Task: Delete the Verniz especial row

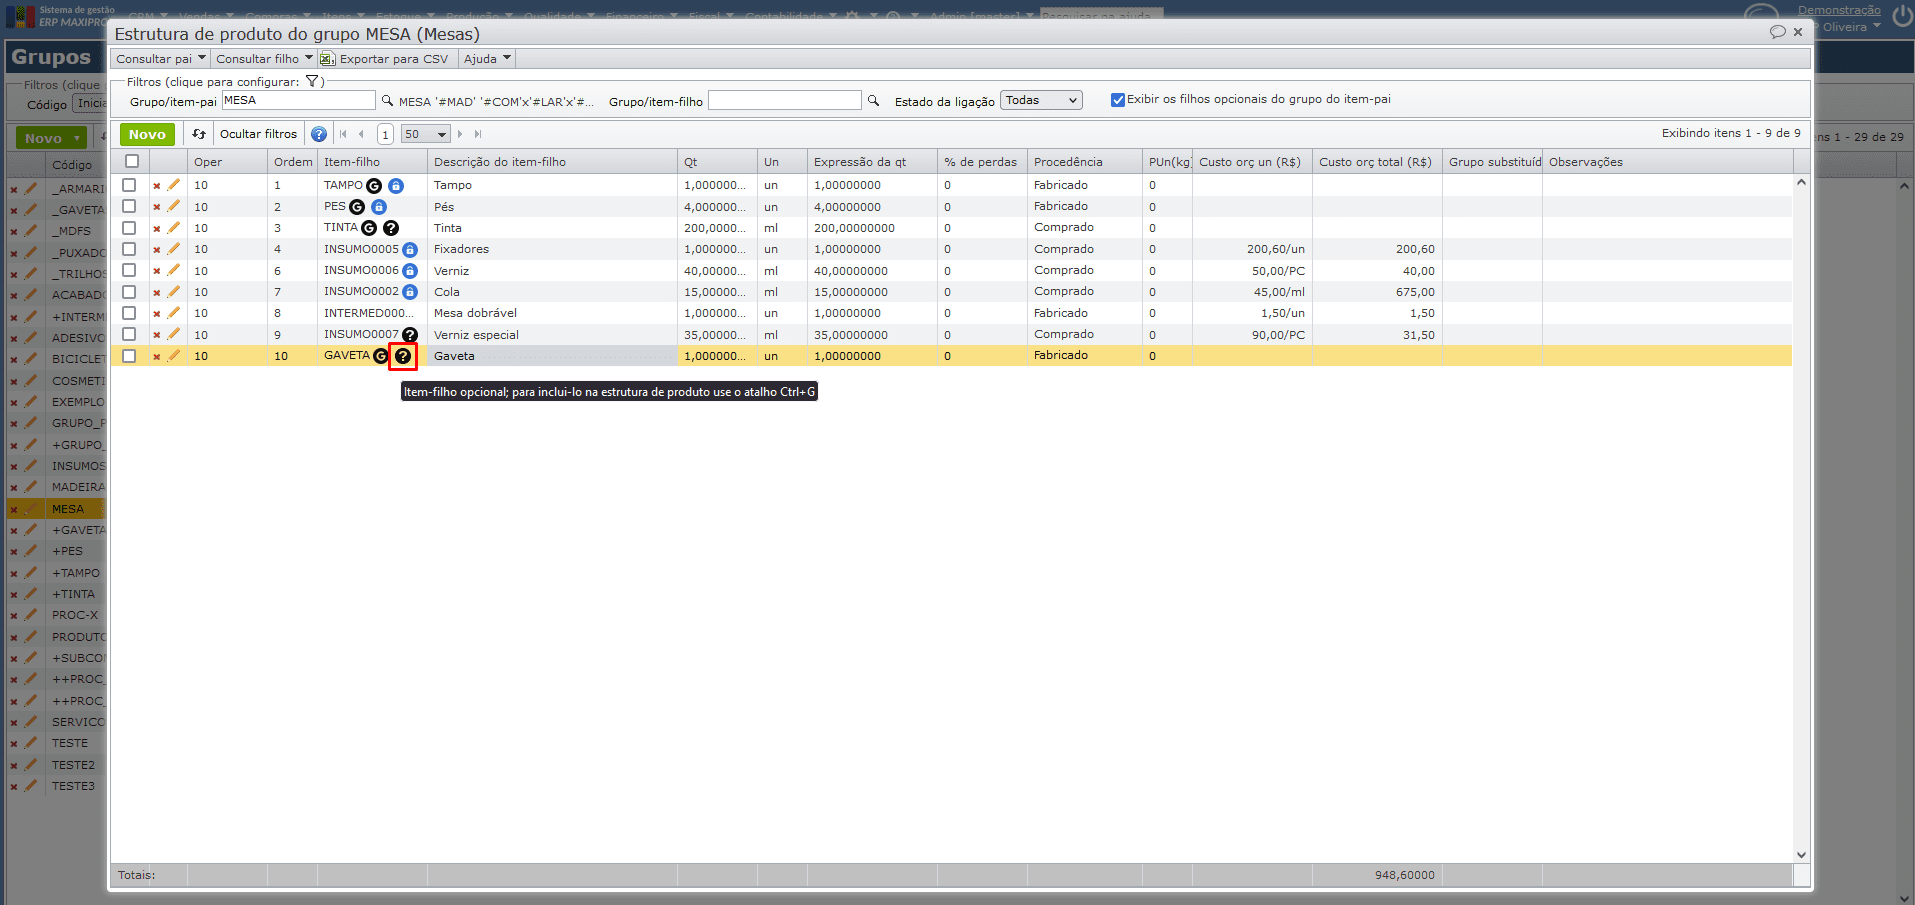Action: (x=157, y=335)
